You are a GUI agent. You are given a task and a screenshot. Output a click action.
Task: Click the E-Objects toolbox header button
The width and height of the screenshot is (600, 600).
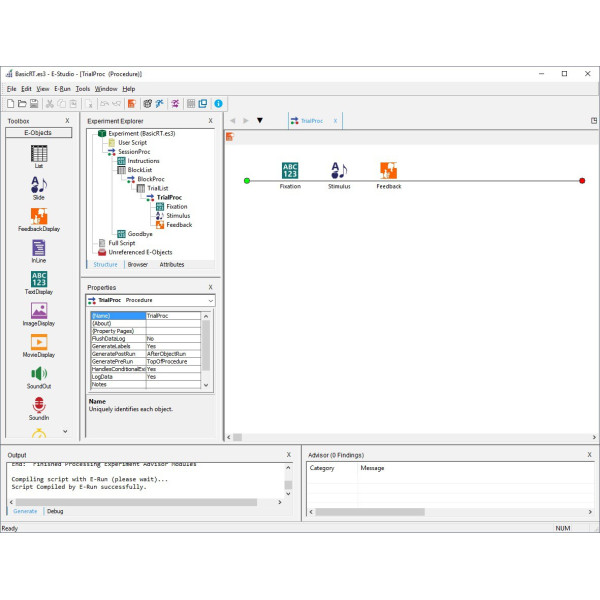click(x=39, y=133)
